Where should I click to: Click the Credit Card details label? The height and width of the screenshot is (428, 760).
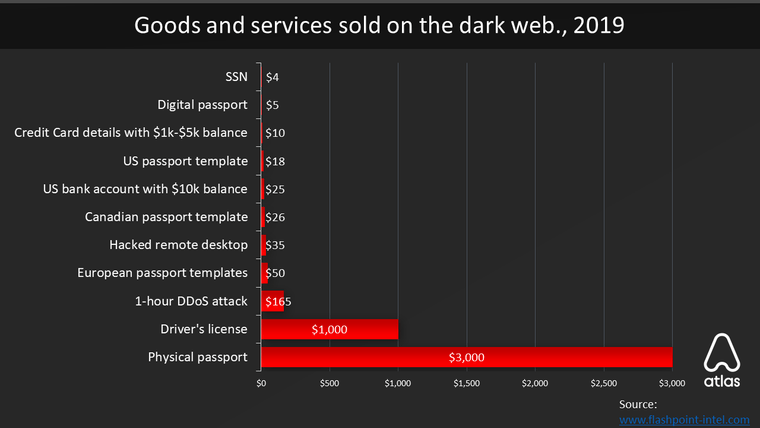(131, 133)
